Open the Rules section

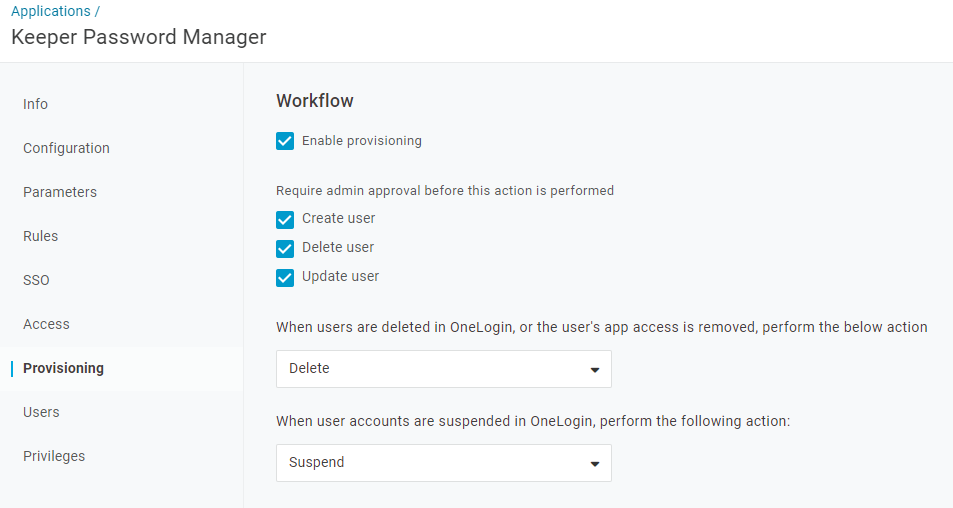point(40,236)
